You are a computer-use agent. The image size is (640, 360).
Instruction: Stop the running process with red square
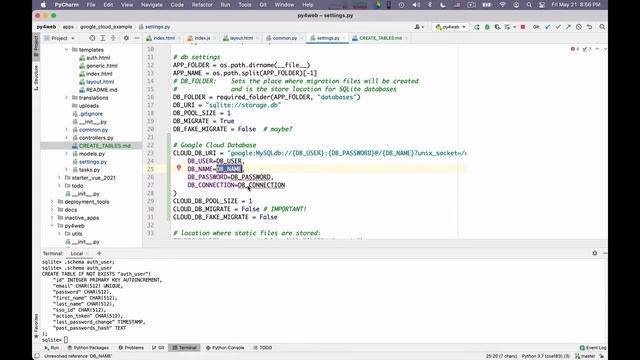522,27
